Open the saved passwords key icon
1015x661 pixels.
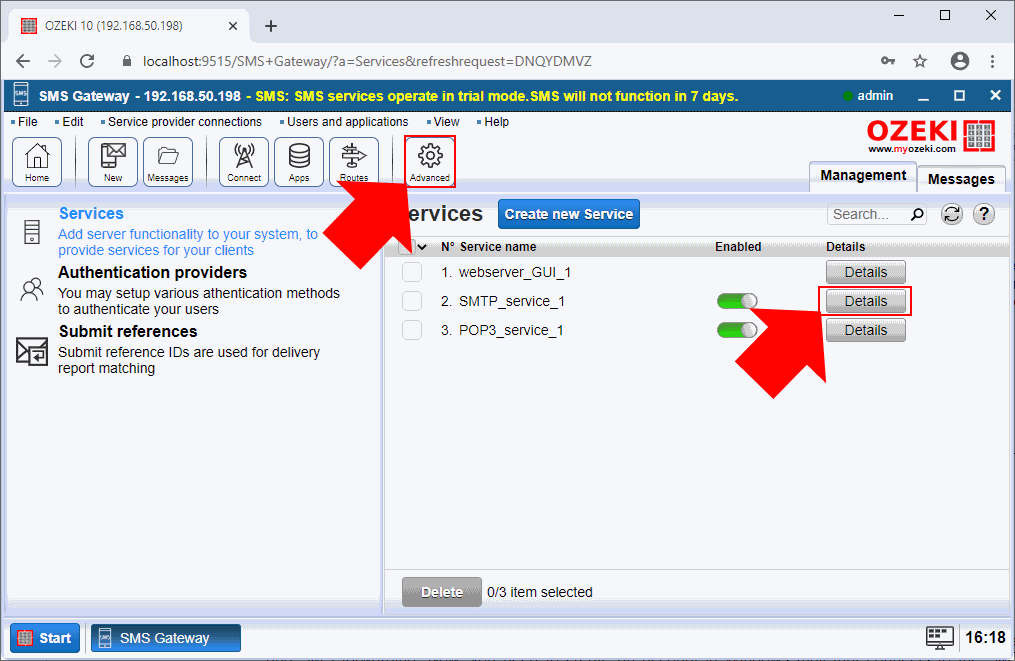tap(887, 62)
